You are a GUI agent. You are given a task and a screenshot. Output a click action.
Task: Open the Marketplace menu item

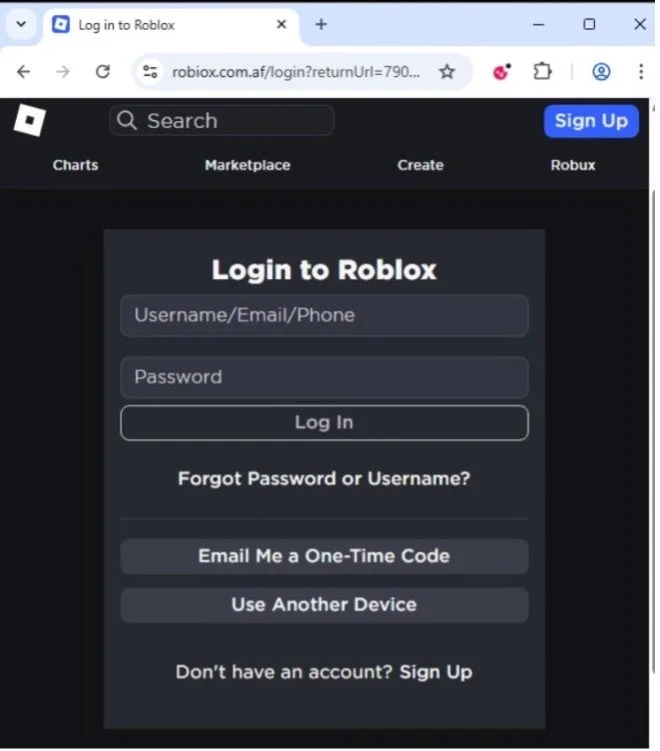248,165
